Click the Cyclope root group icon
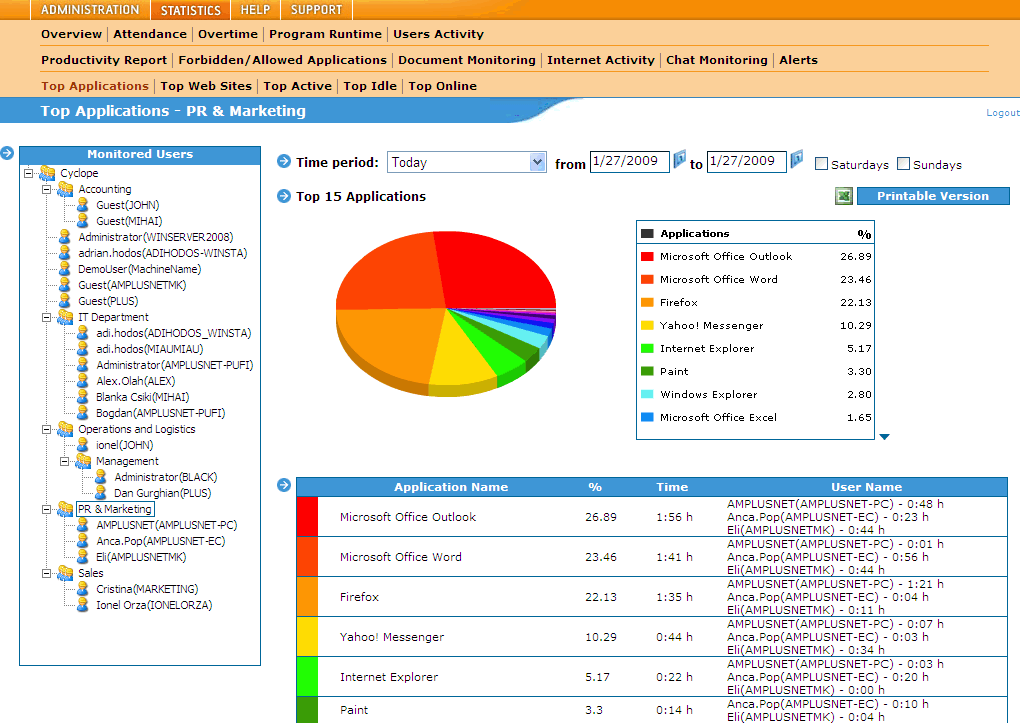Image resolution: width=1020 pixels, height=723 pixels. click(47, 173)
